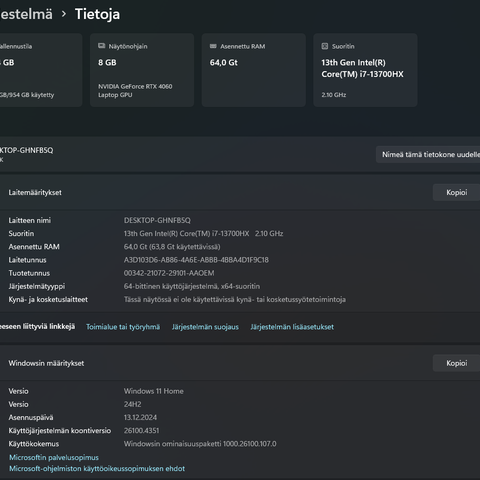Click Nimeä tämä tietokone uudelleen button
Viewport: 480px width, 480px height.
(x=428, y=154)
